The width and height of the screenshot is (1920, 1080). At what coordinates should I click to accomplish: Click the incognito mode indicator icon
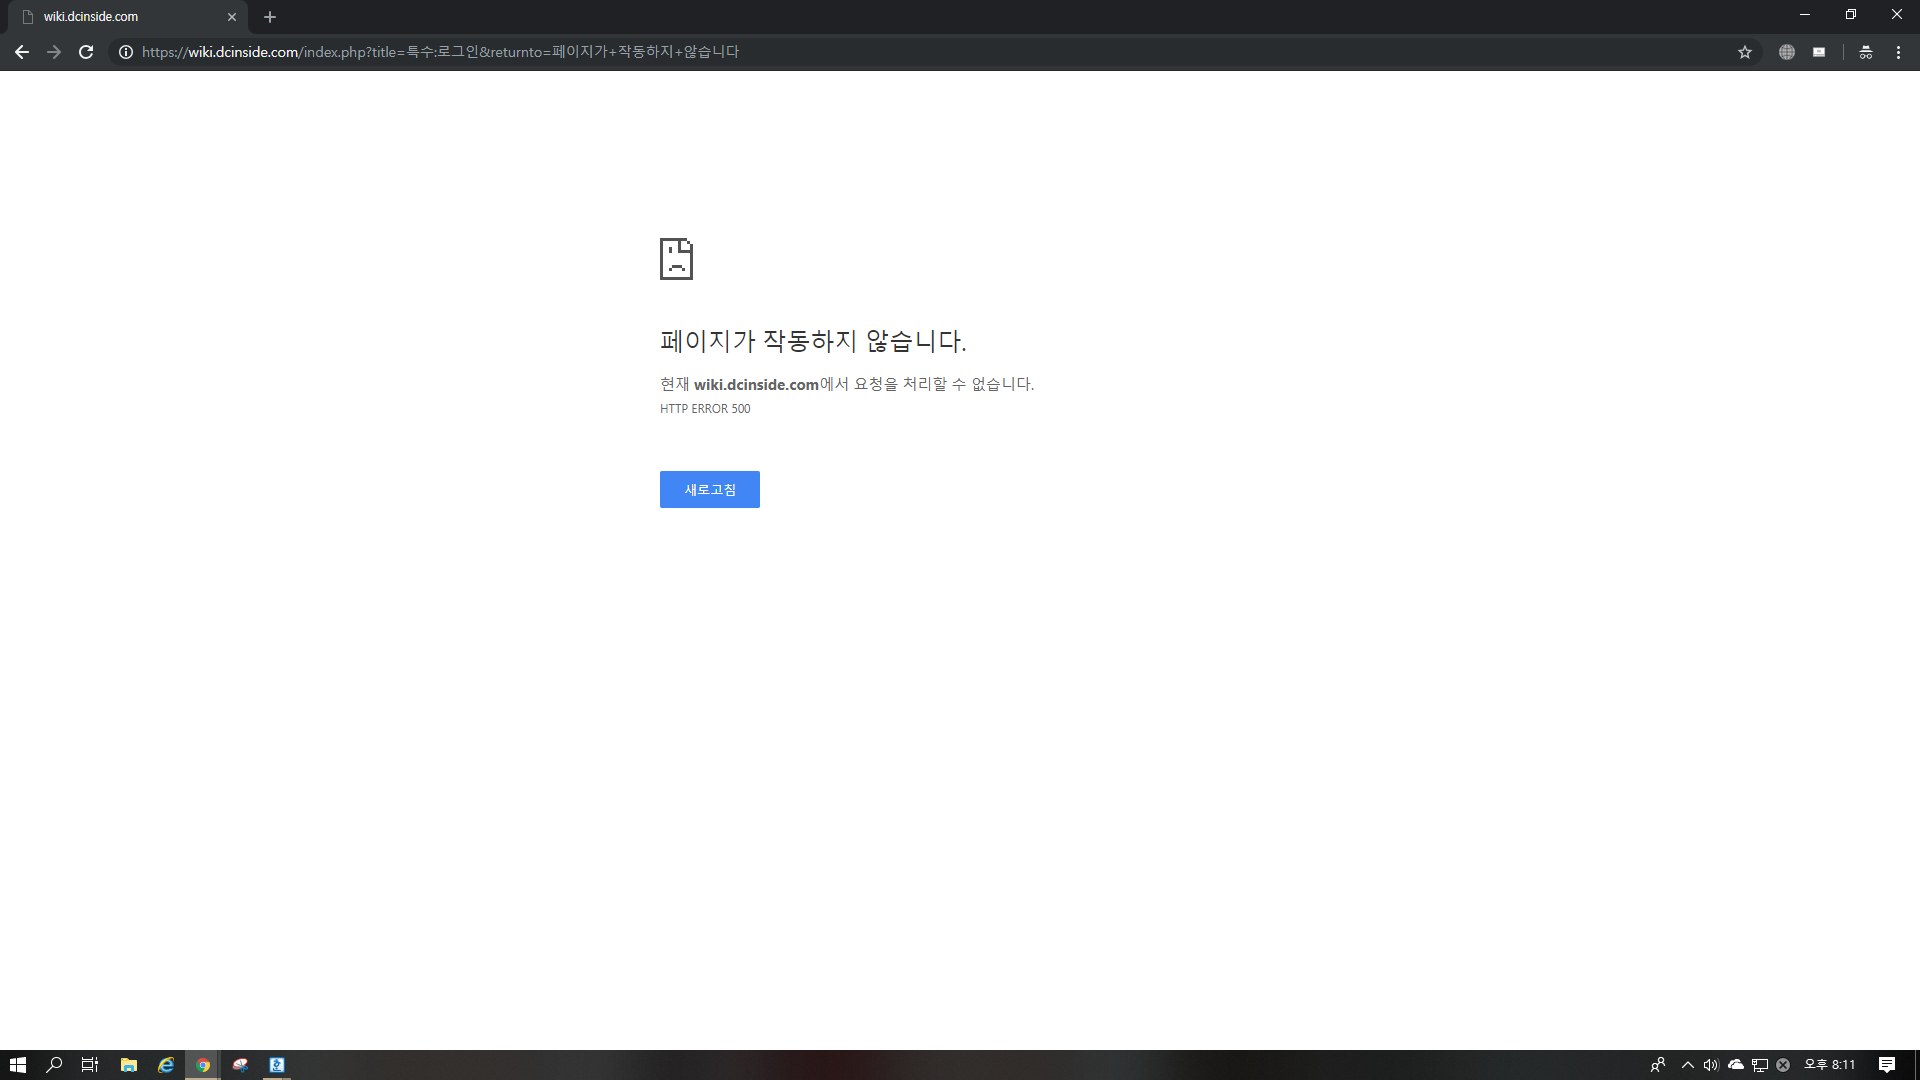[x=1866, y=52]
